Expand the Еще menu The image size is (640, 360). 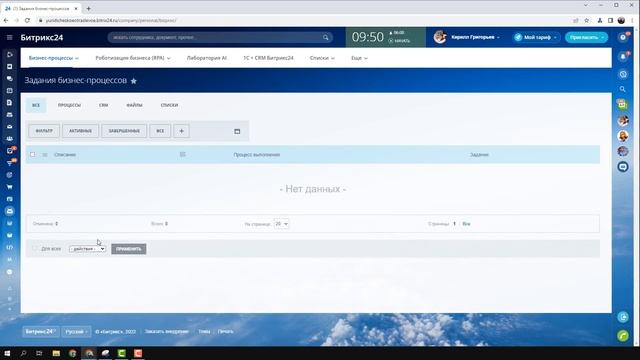click(x=359, y=58)
